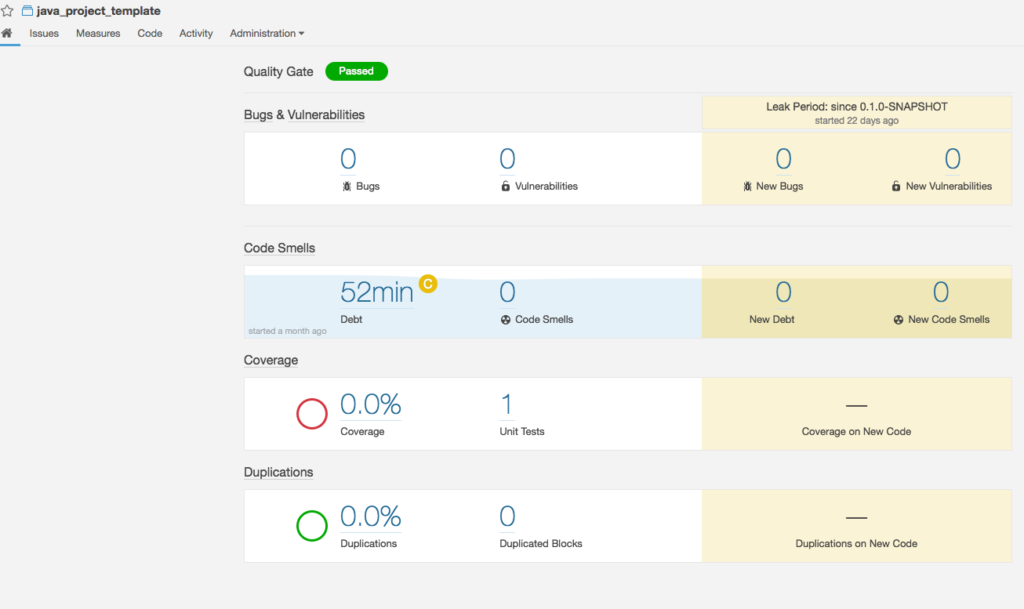This screenshot has height=609, width=1024.
Task: Click the icon beside Code Smells count label
Action: click(505, 319)
